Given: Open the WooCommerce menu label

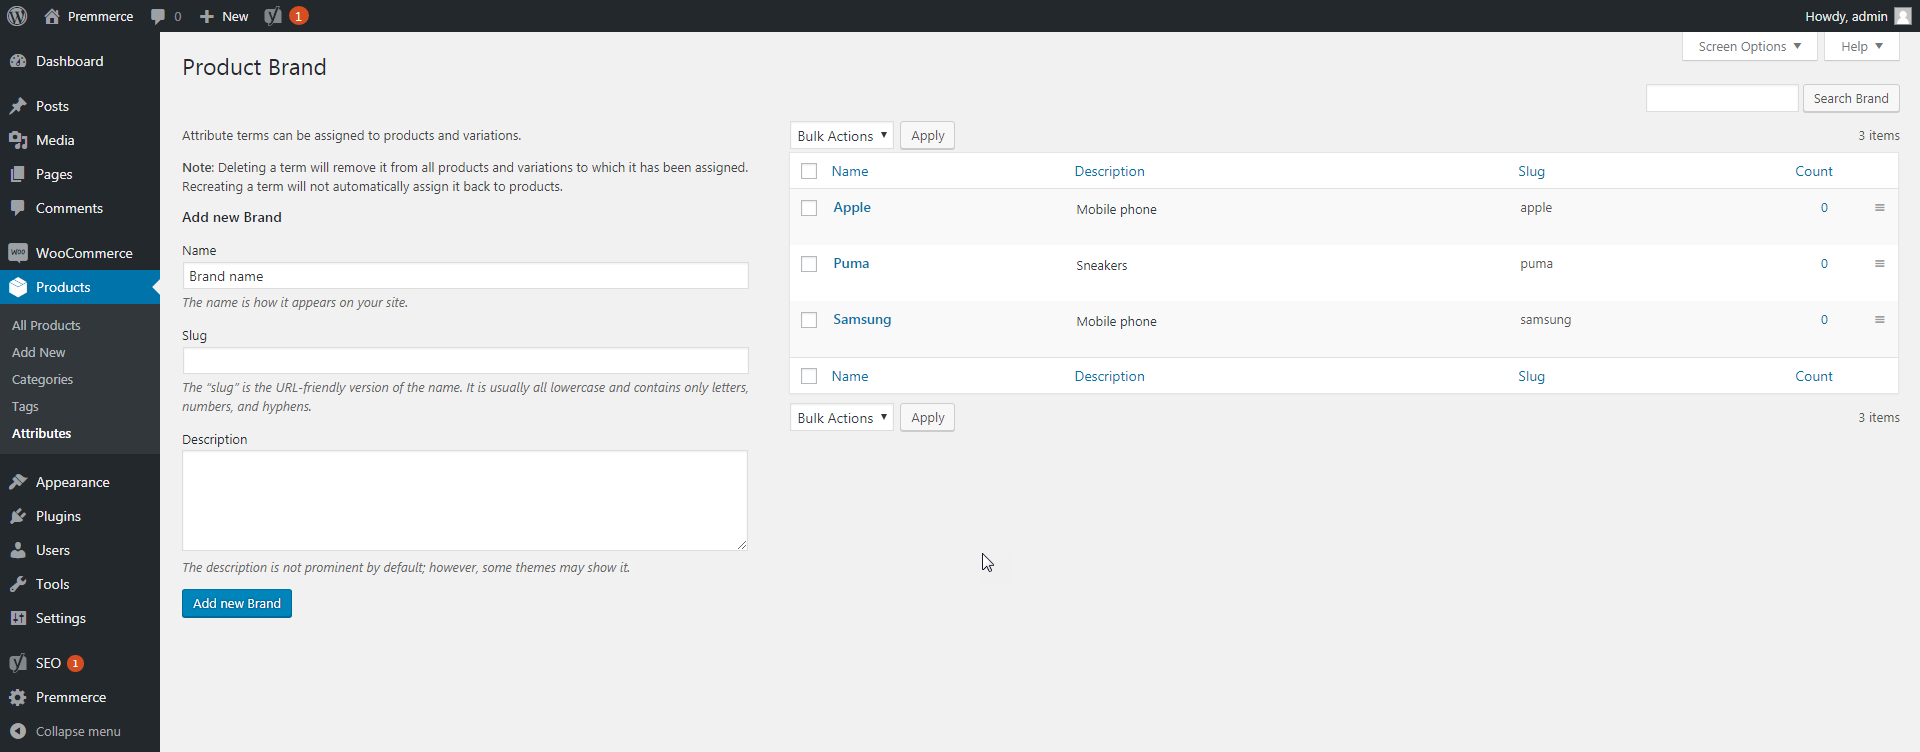Looking at the screenshot, I should coord(84,253).
